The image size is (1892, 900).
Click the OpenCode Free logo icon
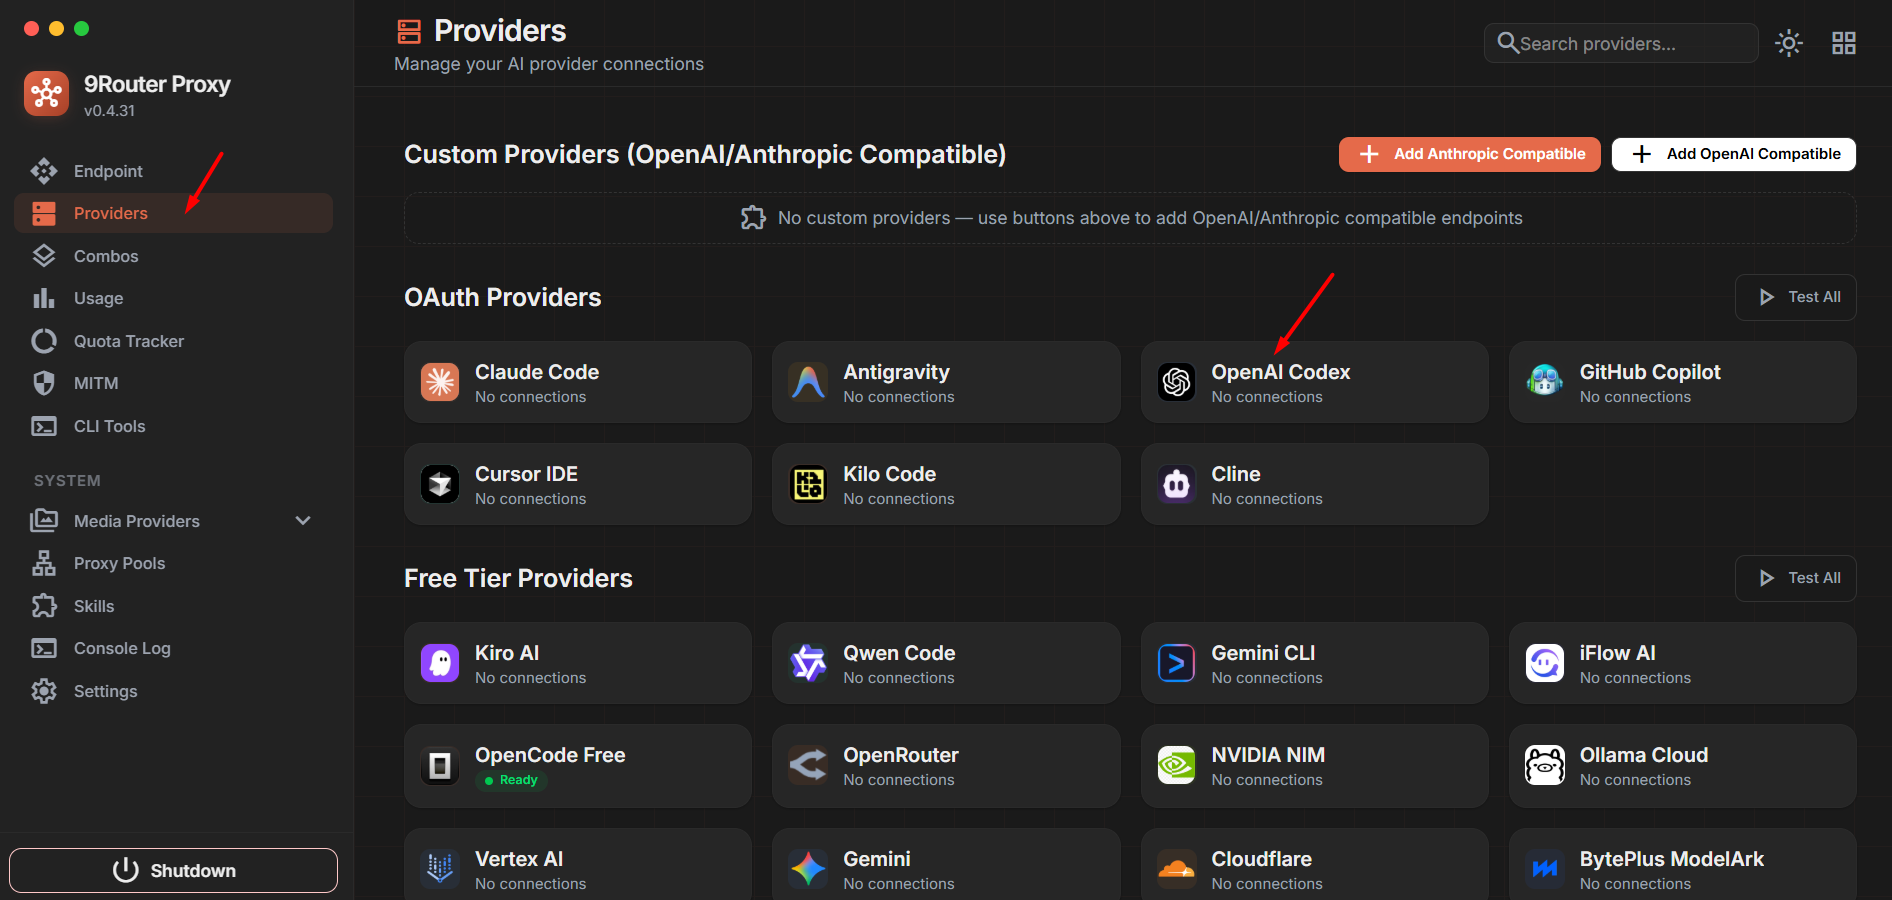440,766
